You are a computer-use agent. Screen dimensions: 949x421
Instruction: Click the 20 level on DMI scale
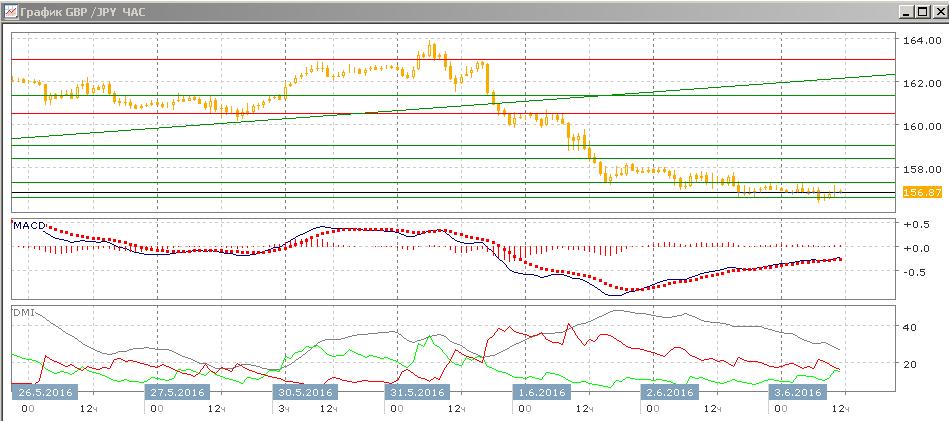point(910,364)
